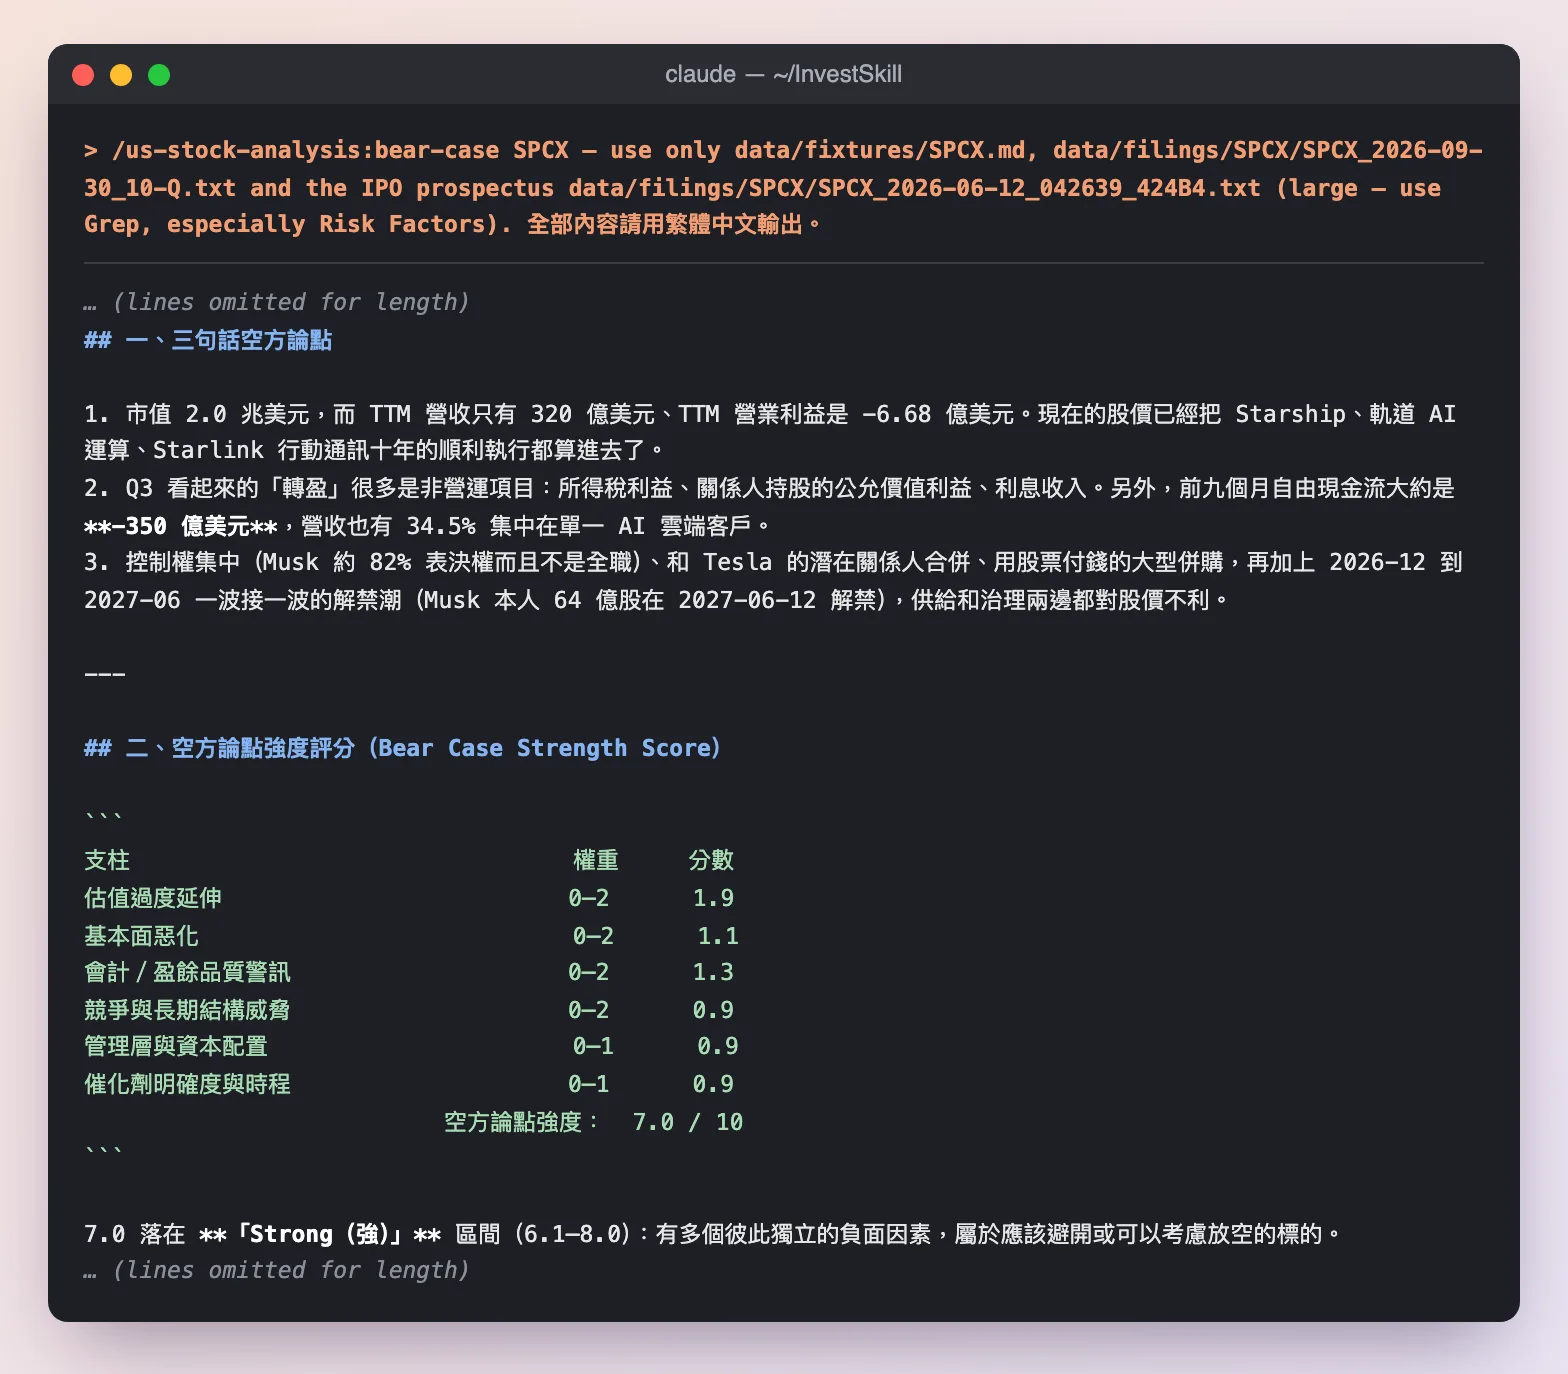Click the '全部內容請用繁體中文輸出' prompt text
The image size is (1568, 1374).
(665, 224)
